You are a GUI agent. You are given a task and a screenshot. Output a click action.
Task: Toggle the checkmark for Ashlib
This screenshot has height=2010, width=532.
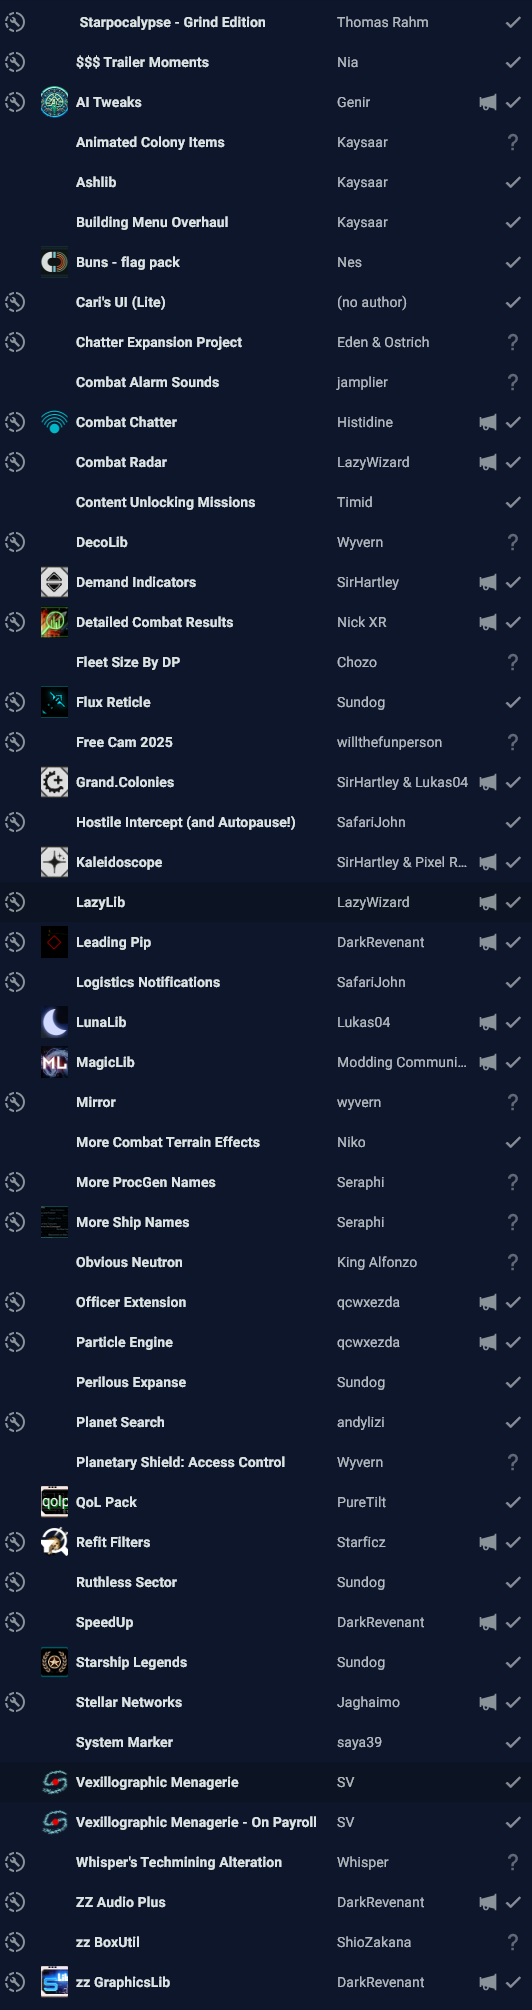pyautogui.click(x=513, y=182)
